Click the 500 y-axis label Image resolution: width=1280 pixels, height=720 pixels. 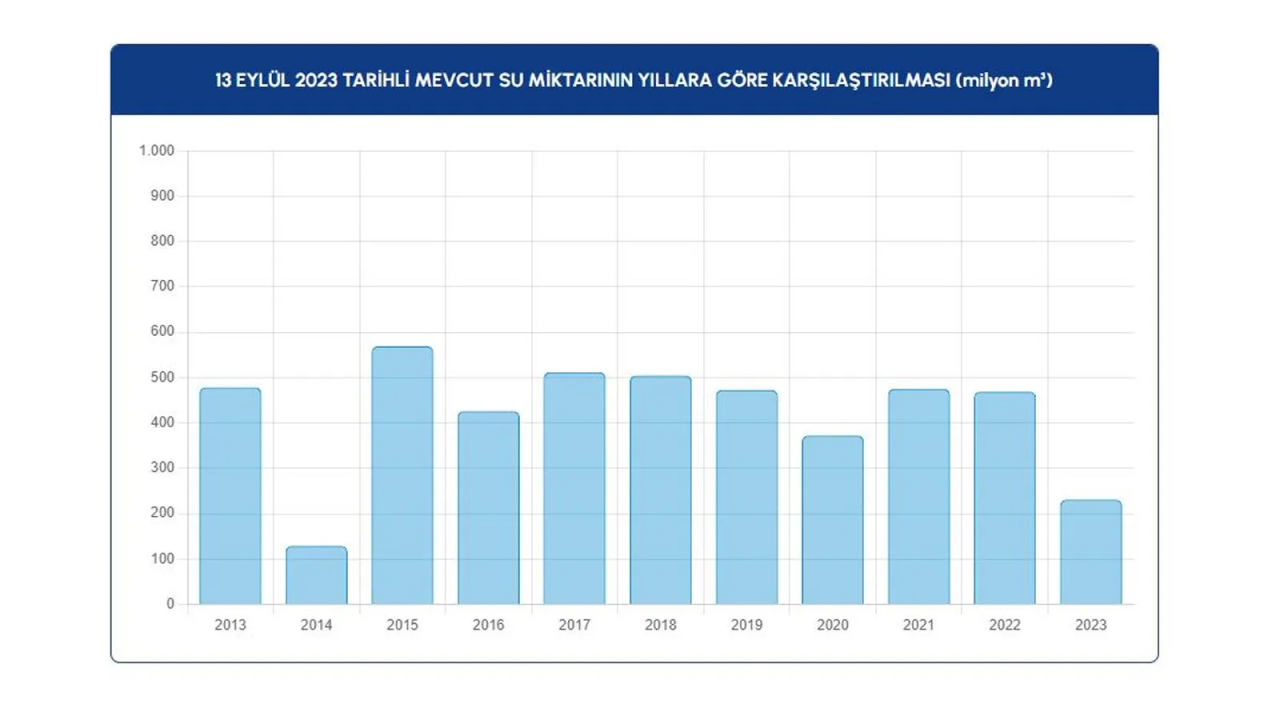(x=163, y=378)
